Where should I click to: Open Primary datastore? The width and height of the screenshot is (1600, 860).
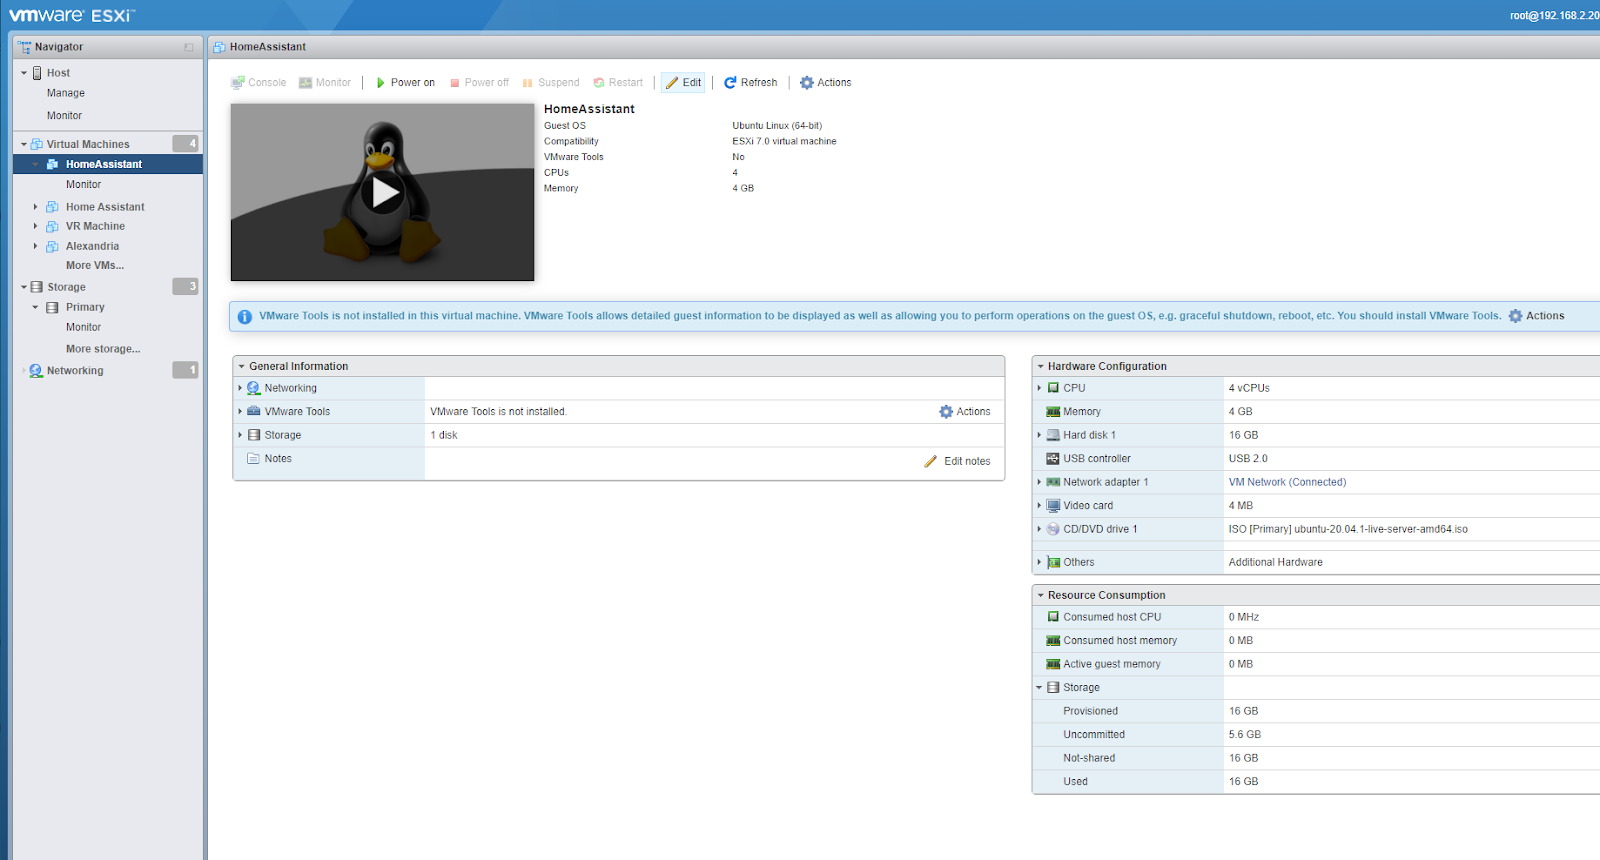pyautogui.click(x=85, y=307)
